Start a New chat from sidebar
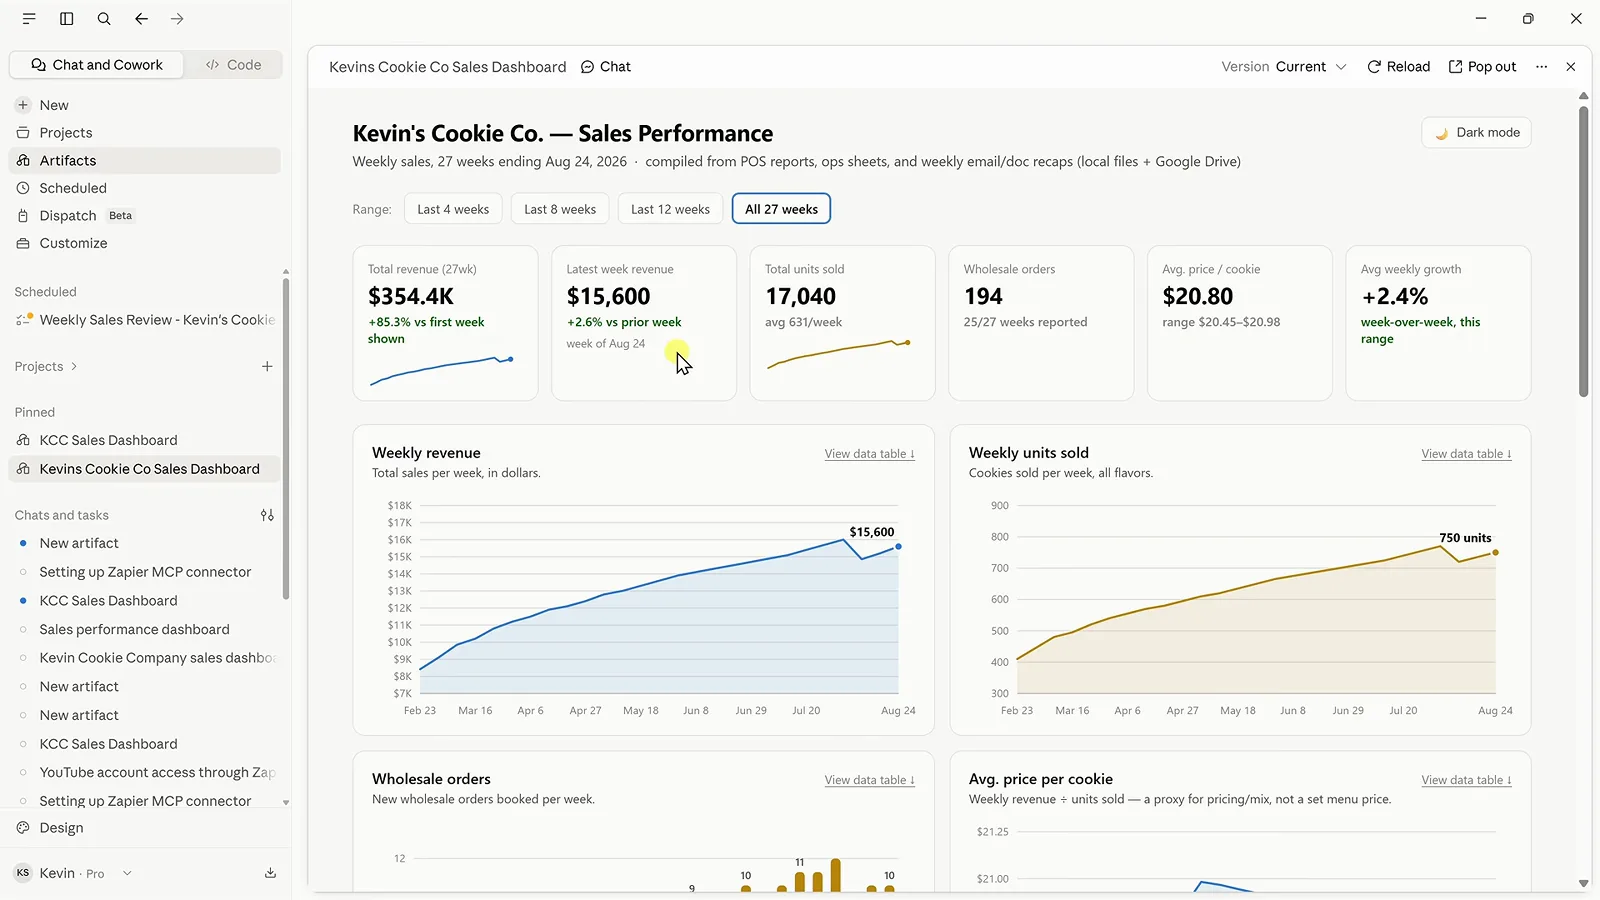Viewport: 1600px width, 900px height. click(x=144, y=105)
